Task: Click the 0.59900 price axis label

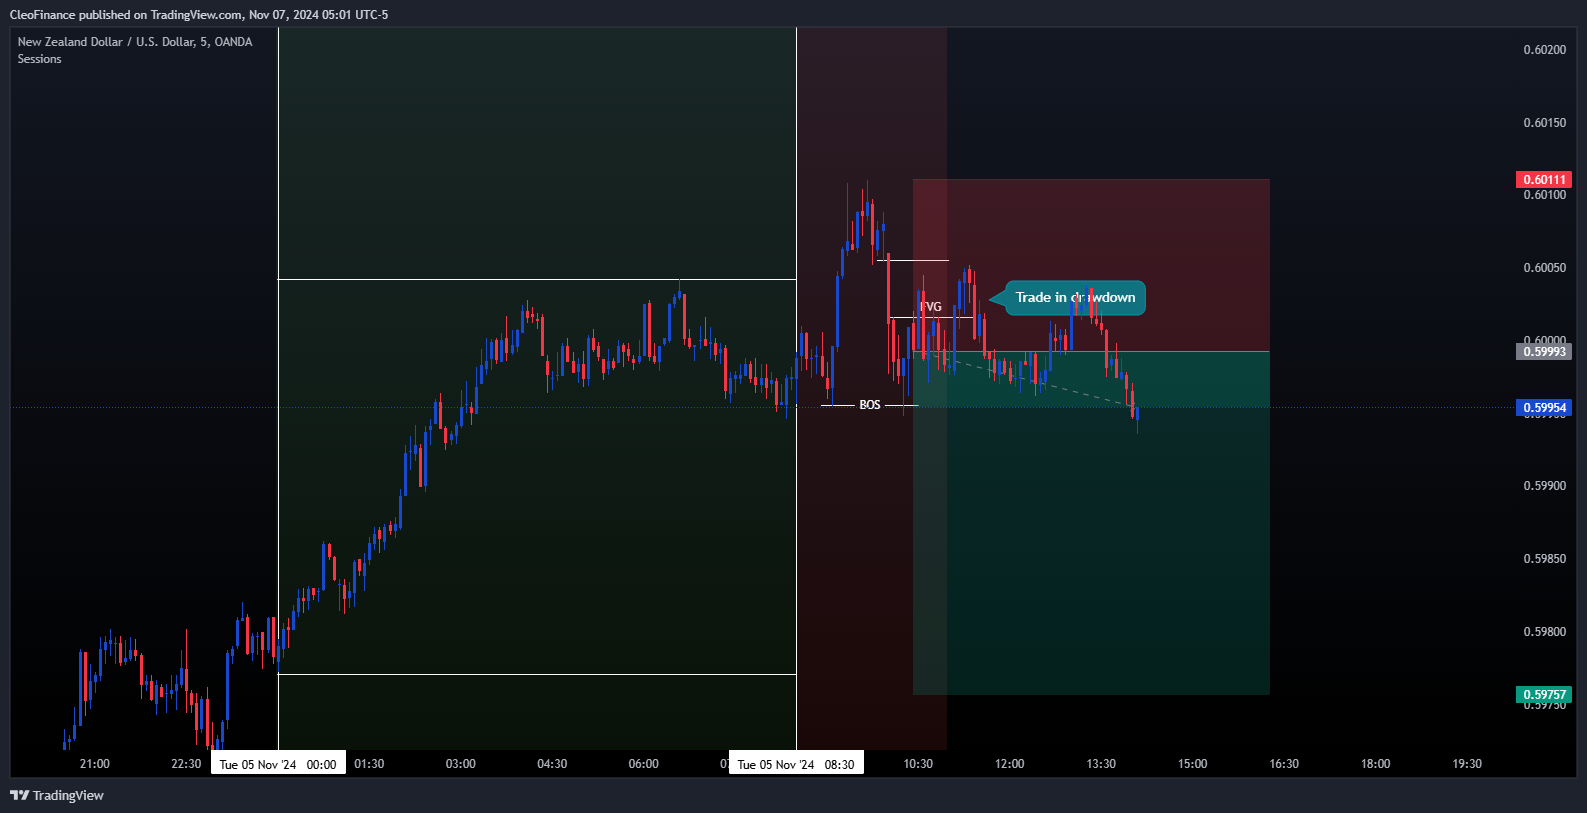Action: click(1544, 486)
